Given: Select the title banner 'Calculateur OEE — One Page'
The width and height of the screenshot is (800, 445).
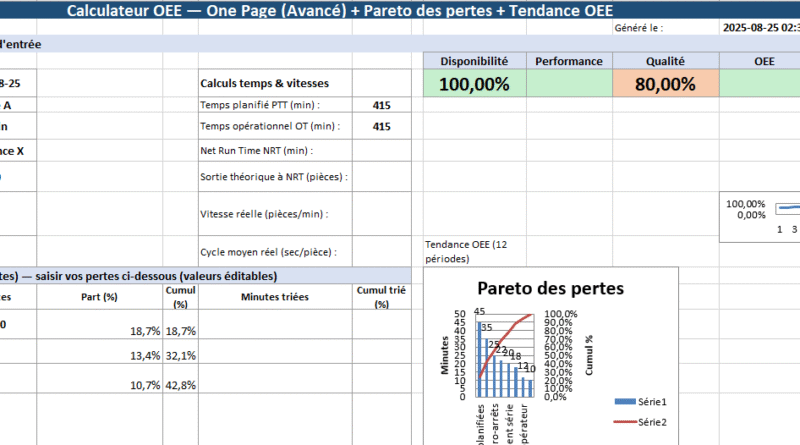Looking at the screenshot, I should (400, 10).
